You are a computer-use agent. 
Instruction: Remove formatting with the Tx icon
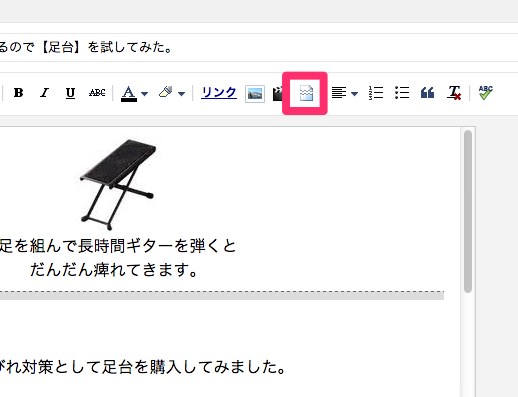(x=454, y=93)
